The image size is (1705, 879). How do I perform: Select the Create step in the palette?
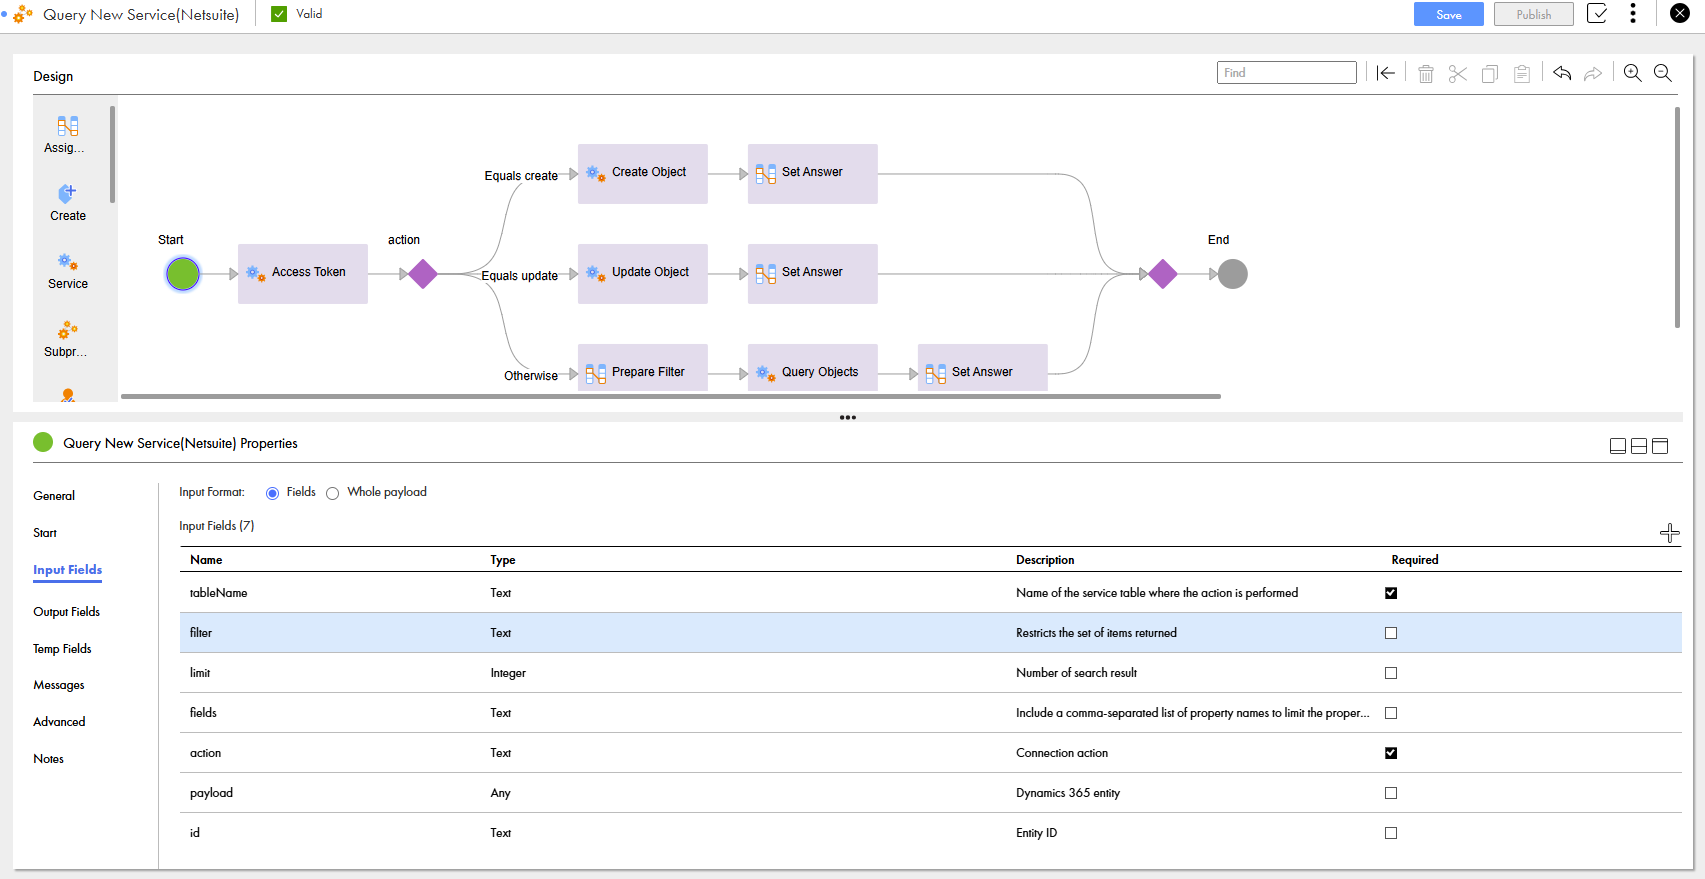pos(67,203)
